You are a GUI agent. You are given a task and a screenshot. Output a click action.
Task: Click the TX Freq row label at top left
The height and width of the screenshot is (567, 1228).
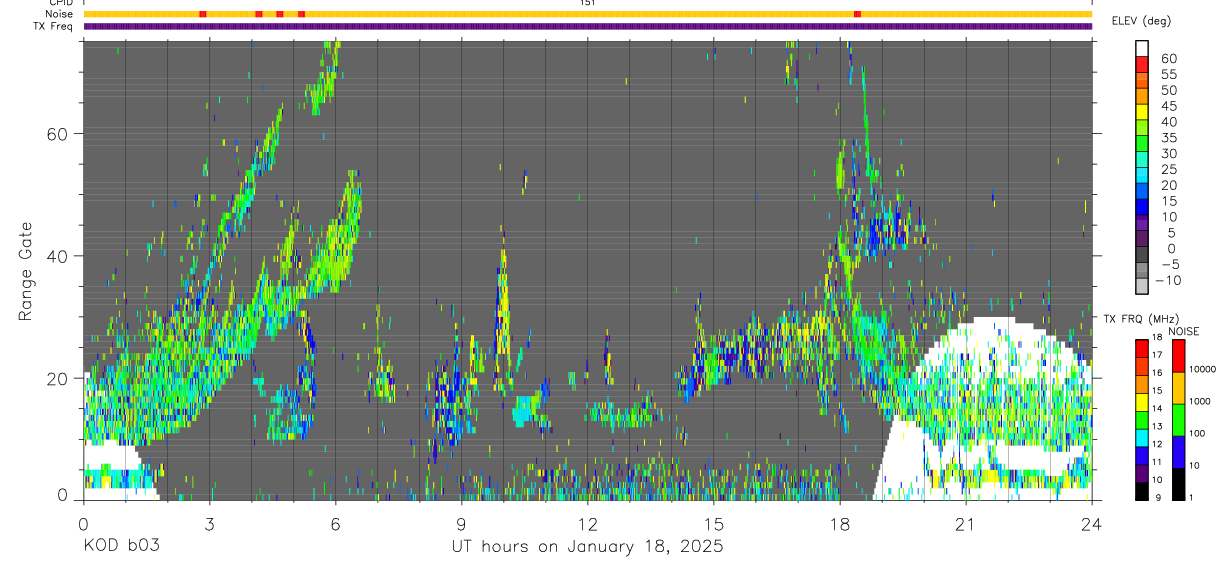[x=54, y=26]
